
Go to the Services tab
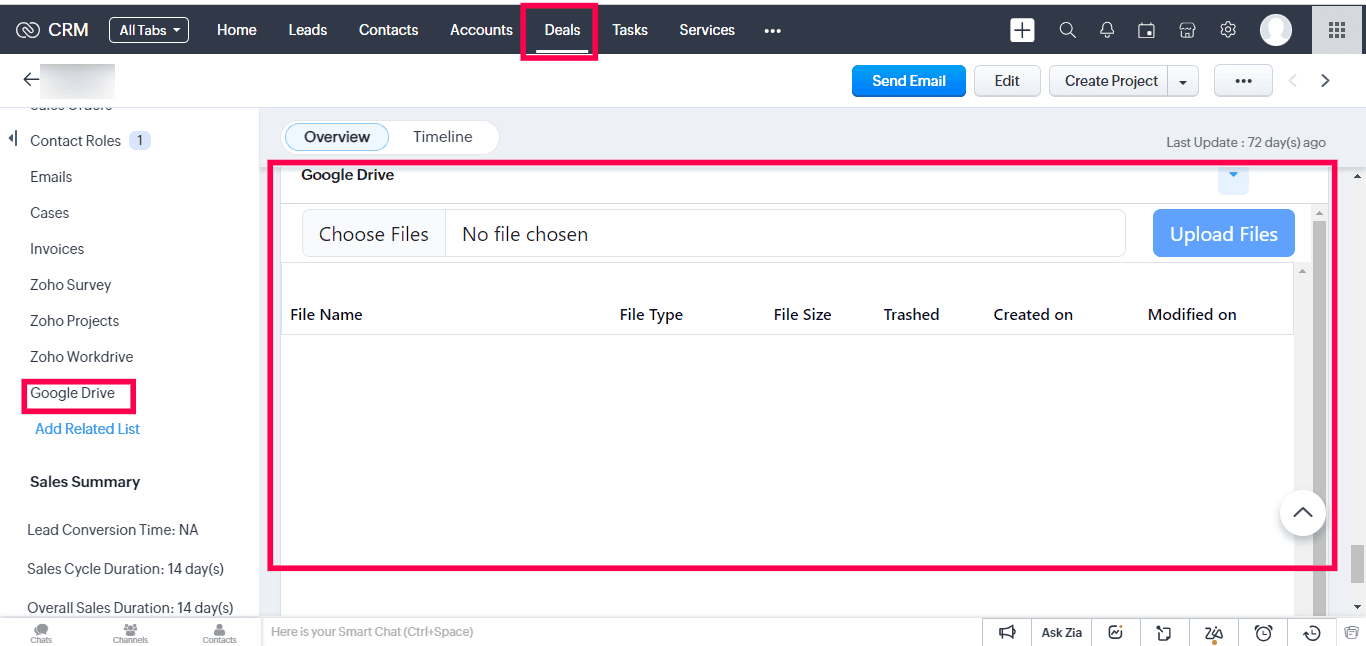click(x=707, y=30)
